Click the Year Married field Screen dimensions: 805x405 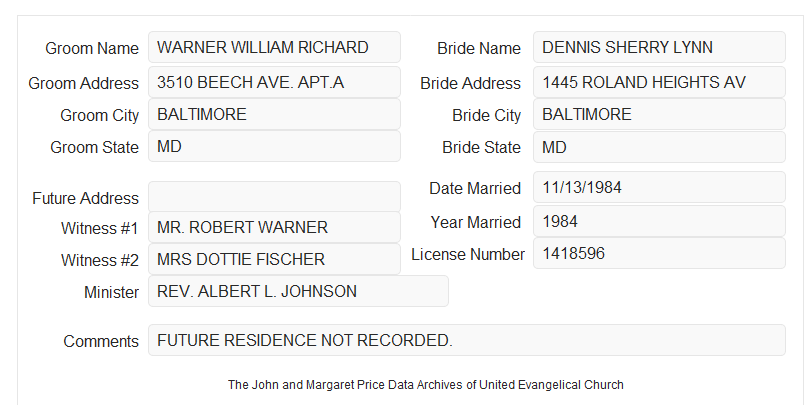click(x=659, y=221)
